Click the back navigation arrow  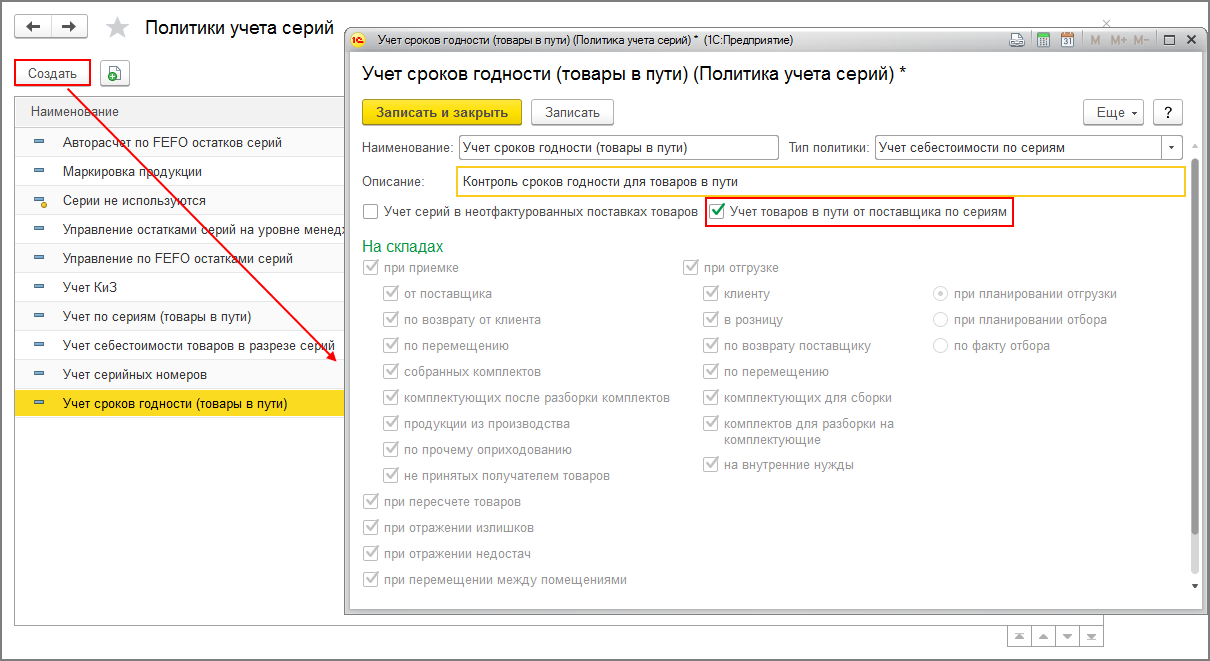click(33, 27)
